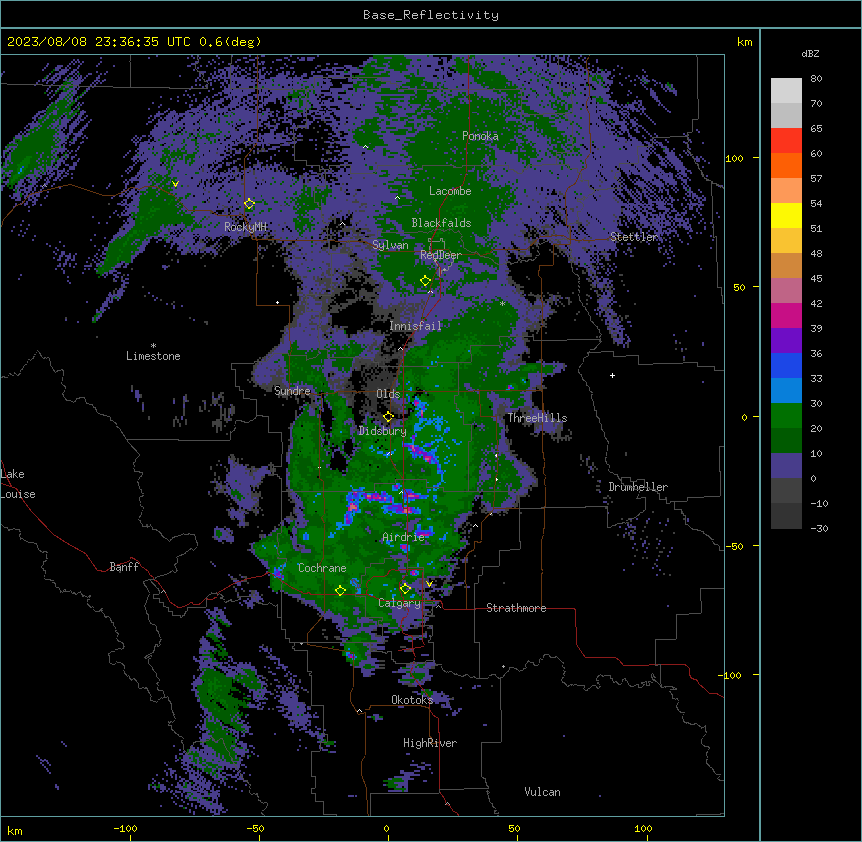Click the km unit label at bottom left
862x842 pixels.
15,830
